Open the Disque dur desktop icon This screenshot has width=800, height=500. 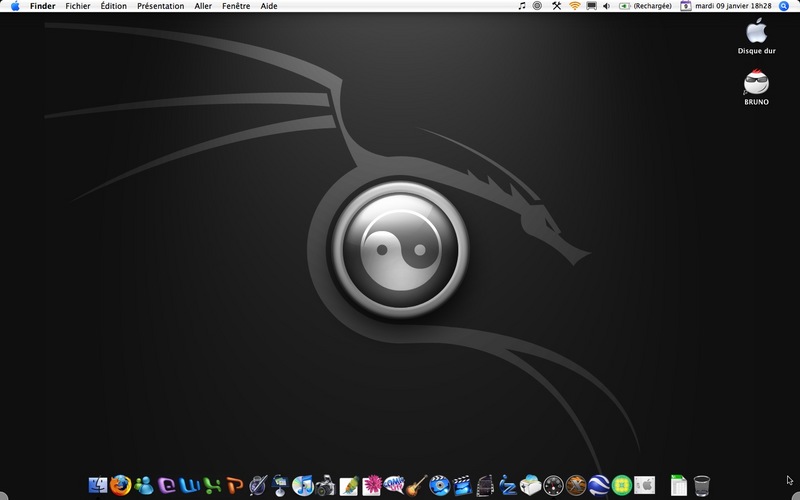pyautogui.click(x=757, y=36)
